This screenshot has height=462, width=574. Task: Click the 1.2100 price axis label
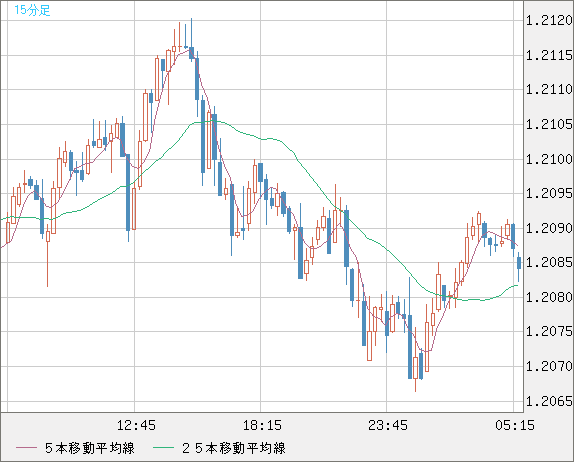point(549,159)
